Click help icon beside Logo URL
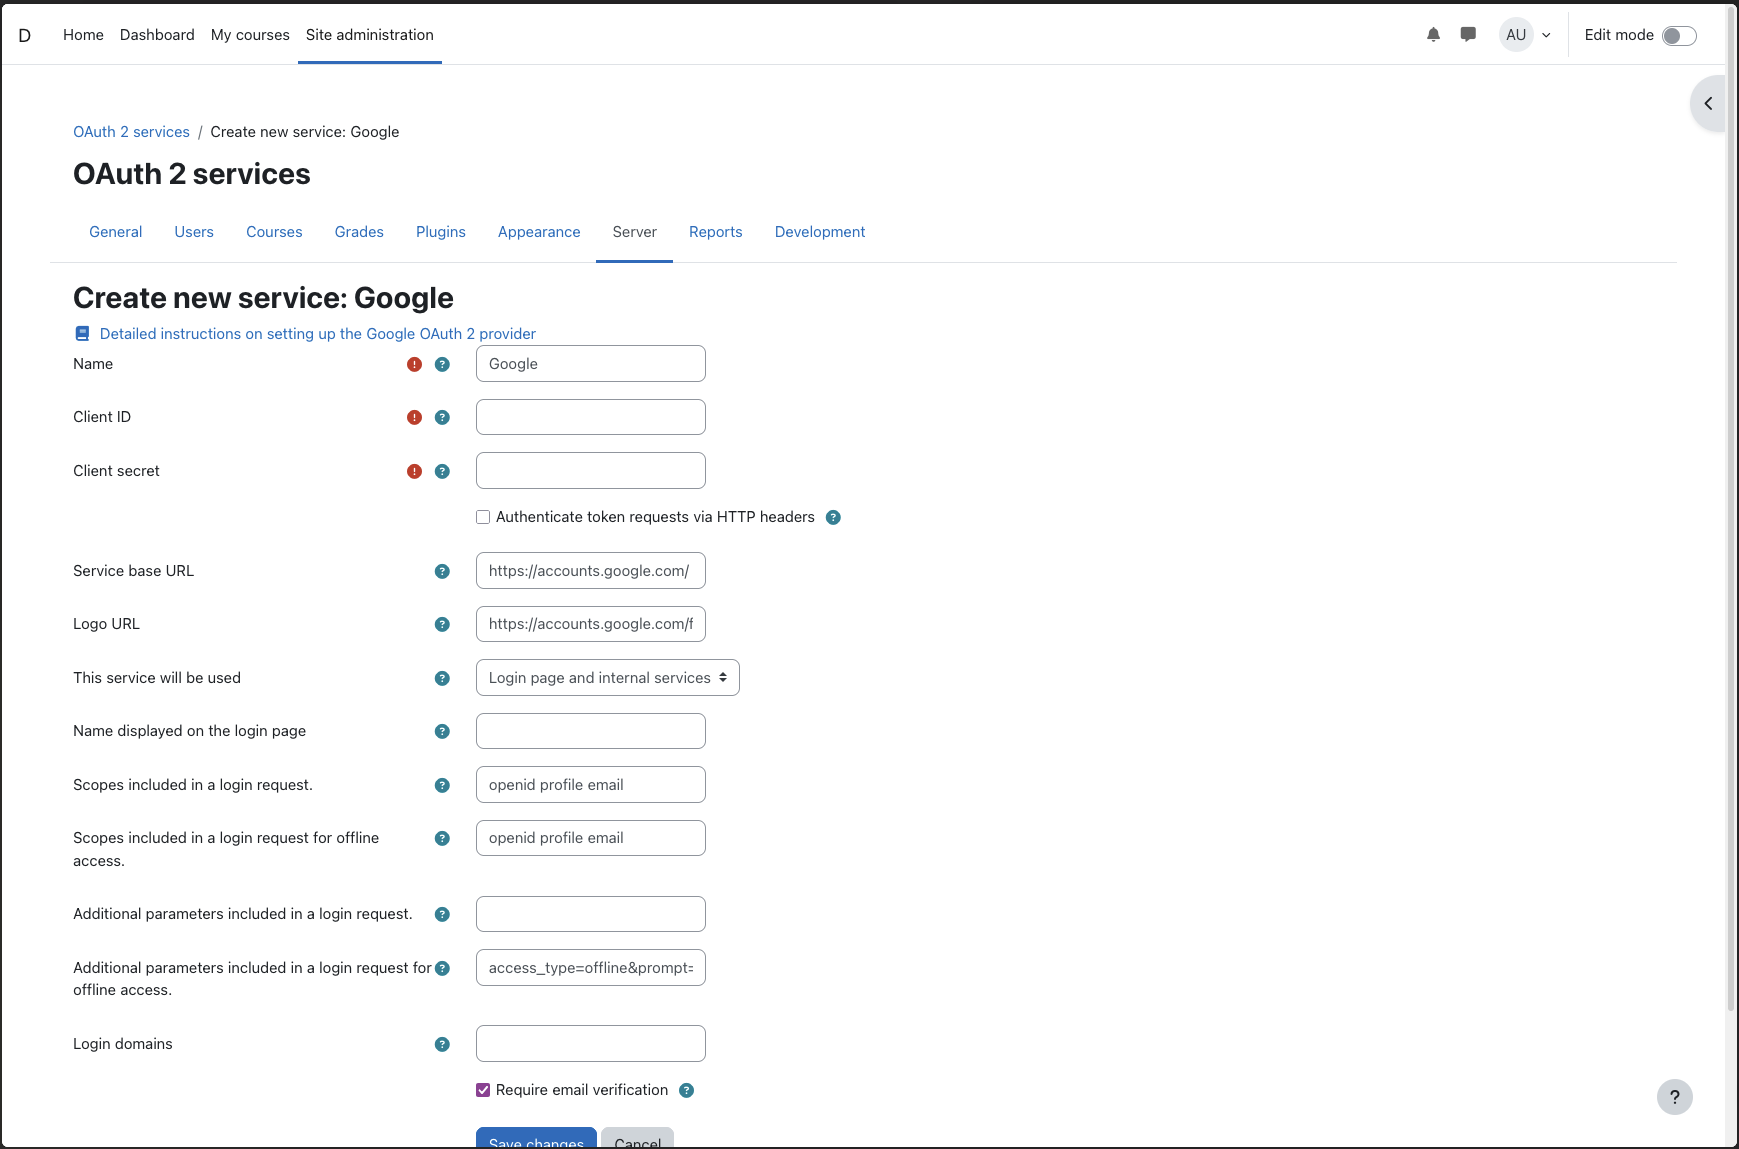 click(442, 625)
